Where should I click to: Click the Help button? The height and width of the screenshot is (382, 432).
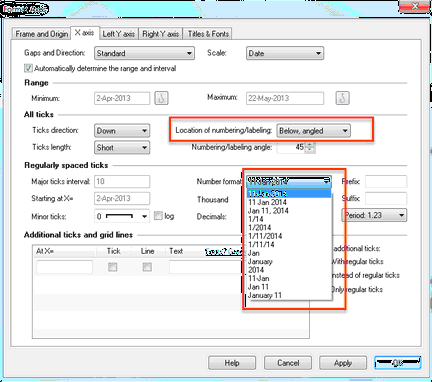click(232, 363)
